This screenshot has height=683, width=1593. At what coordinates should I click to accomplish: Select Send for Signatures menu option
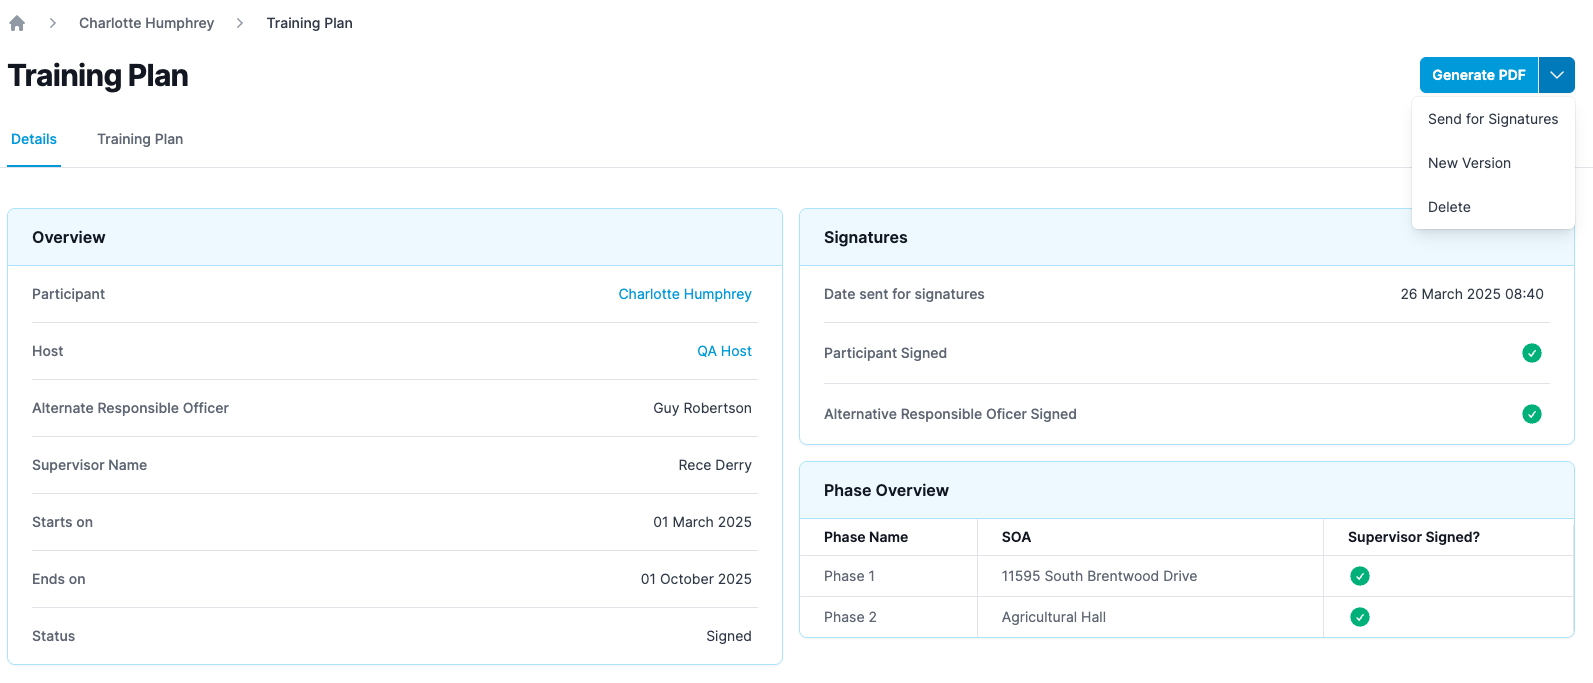click(x=1492, y=119)
